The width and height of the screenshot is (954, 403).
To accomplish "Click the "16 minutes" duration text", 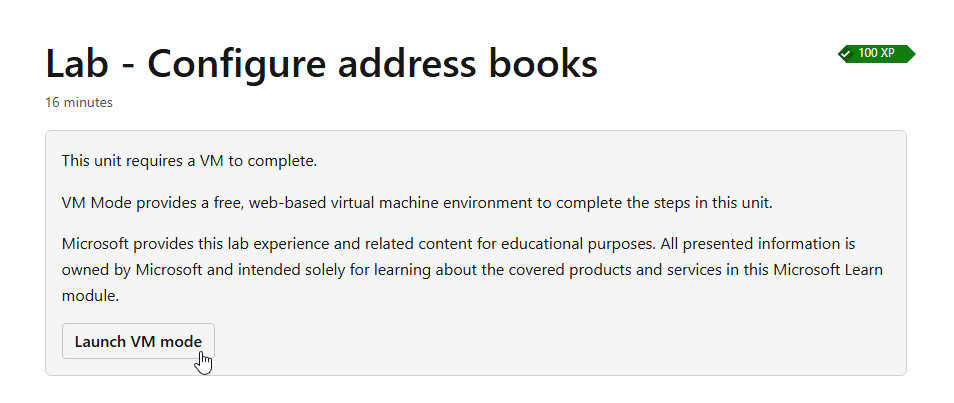I will (x=79, y=102).
